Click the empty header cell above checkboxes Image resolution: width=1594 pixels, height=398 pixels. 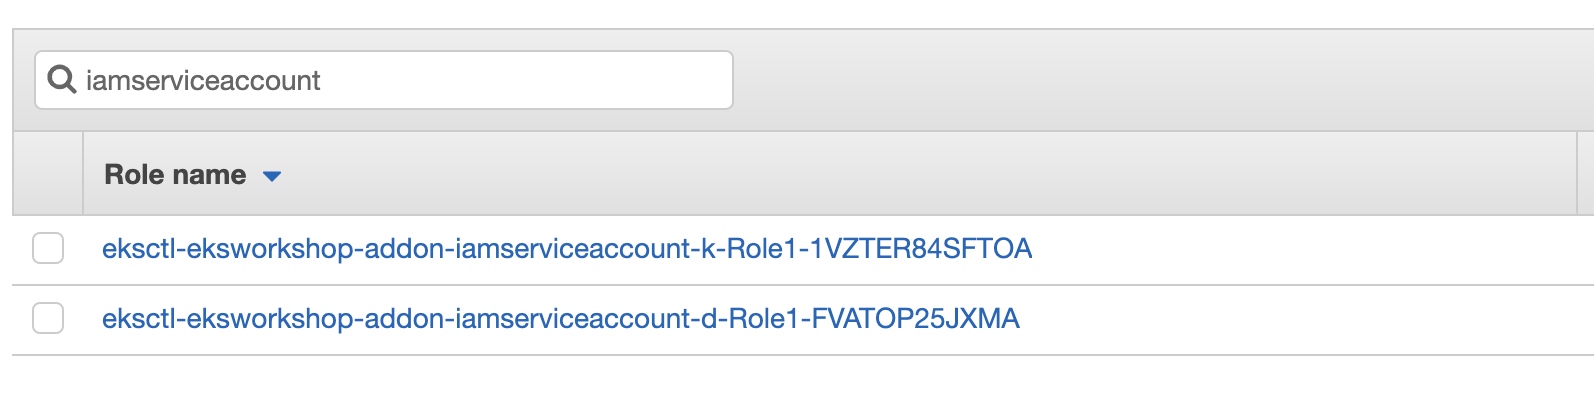coord(48,174)
